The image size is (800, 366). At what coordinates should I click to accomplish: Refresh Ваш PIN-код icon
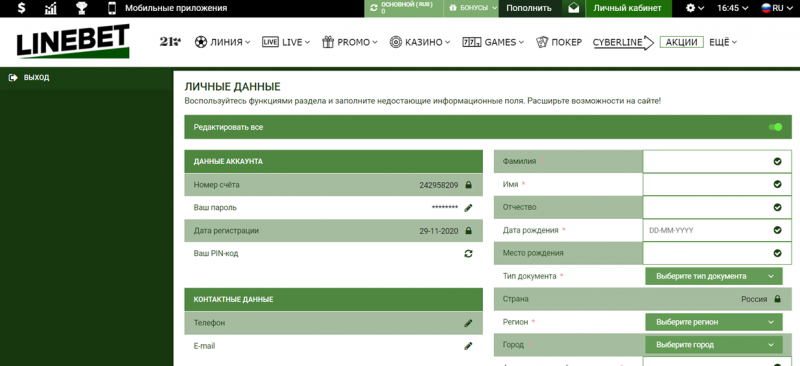click(468, 254)
